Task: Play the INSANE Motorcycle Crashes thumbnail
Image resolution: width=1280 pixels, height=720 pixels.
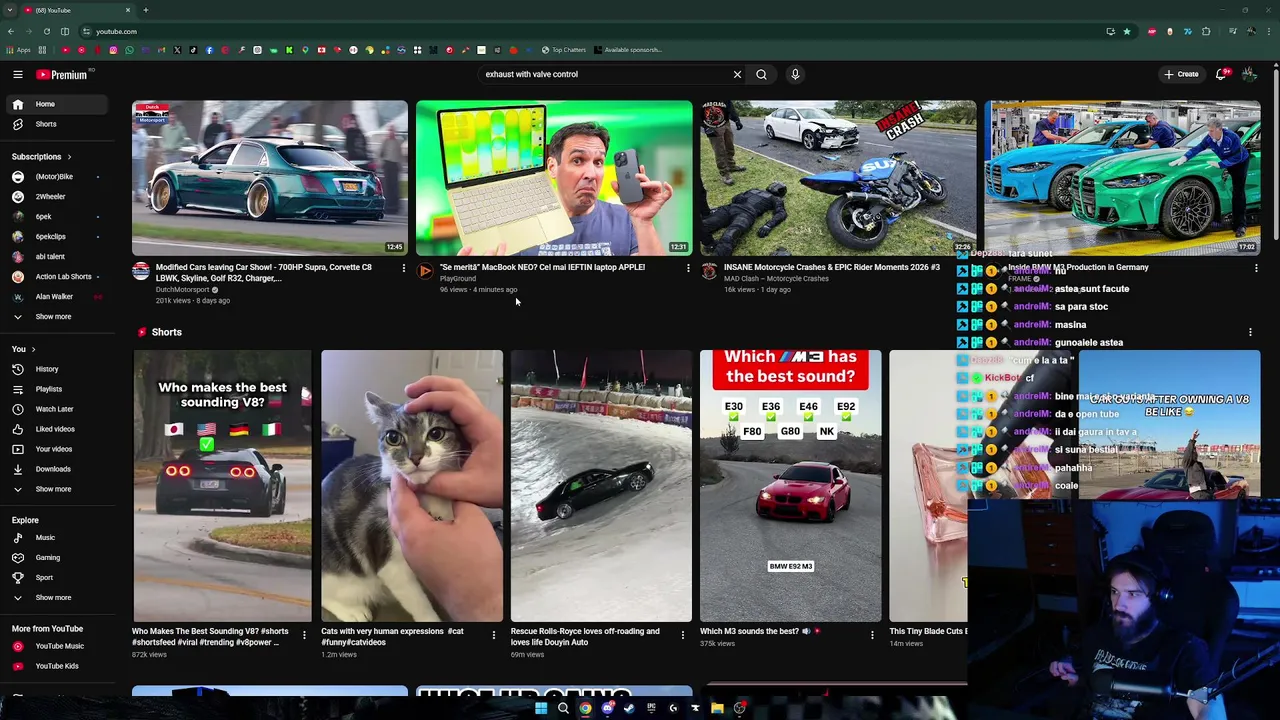Action: pos(838,178)
